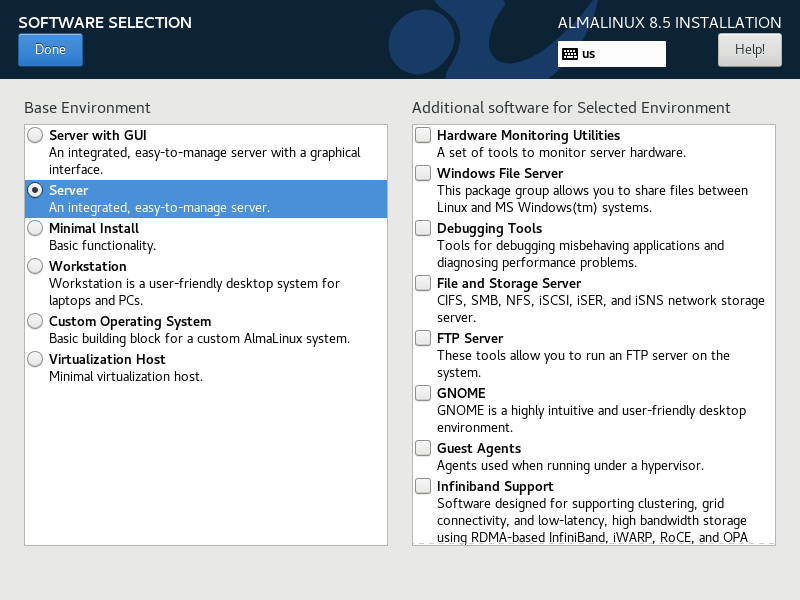Open the Help! dialog

pos(749,49)
